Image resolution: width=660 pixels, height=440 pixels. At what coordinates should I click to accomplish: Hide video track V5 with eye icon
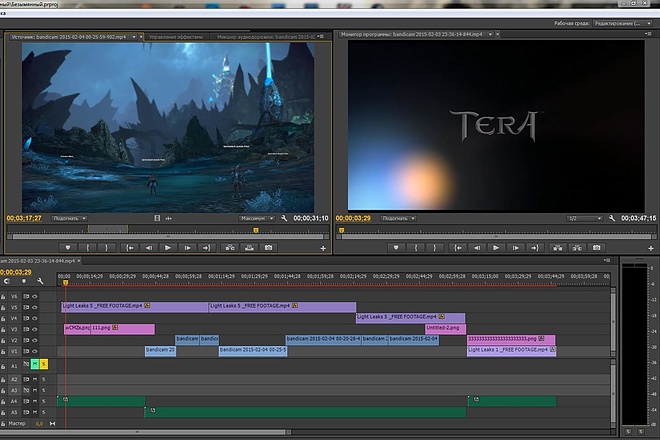[x=35, y=307]
